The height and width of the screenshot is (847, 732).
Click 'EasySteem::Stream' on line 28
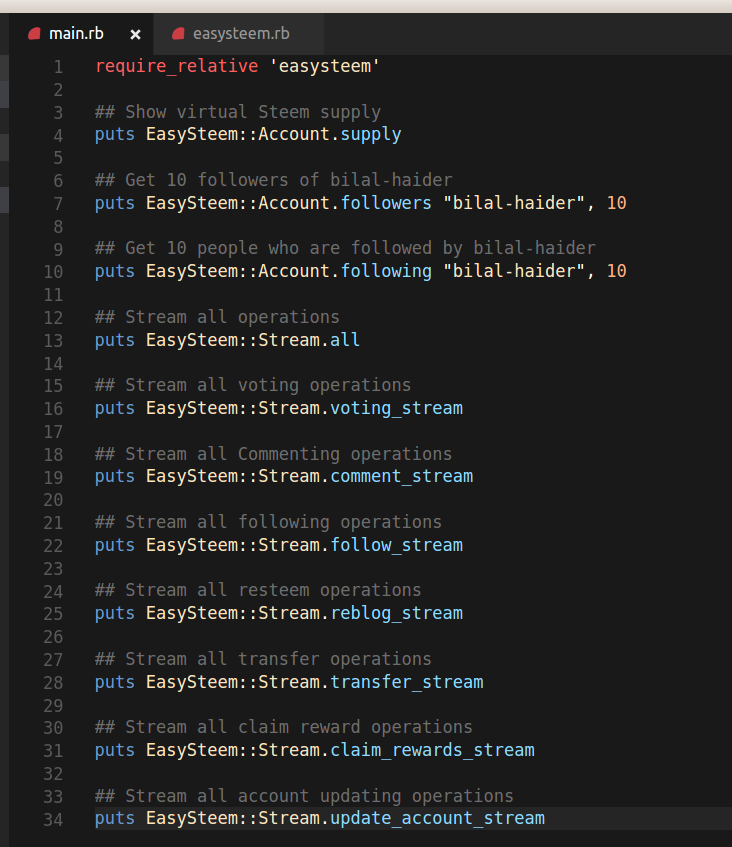pyautogui.click(x=233, y=682)
